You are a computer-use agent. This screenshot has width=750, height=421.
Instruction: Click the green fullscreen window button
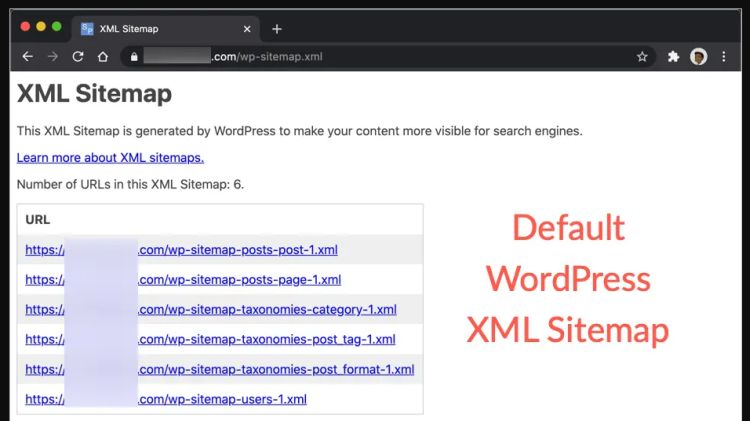click(56, 27)
